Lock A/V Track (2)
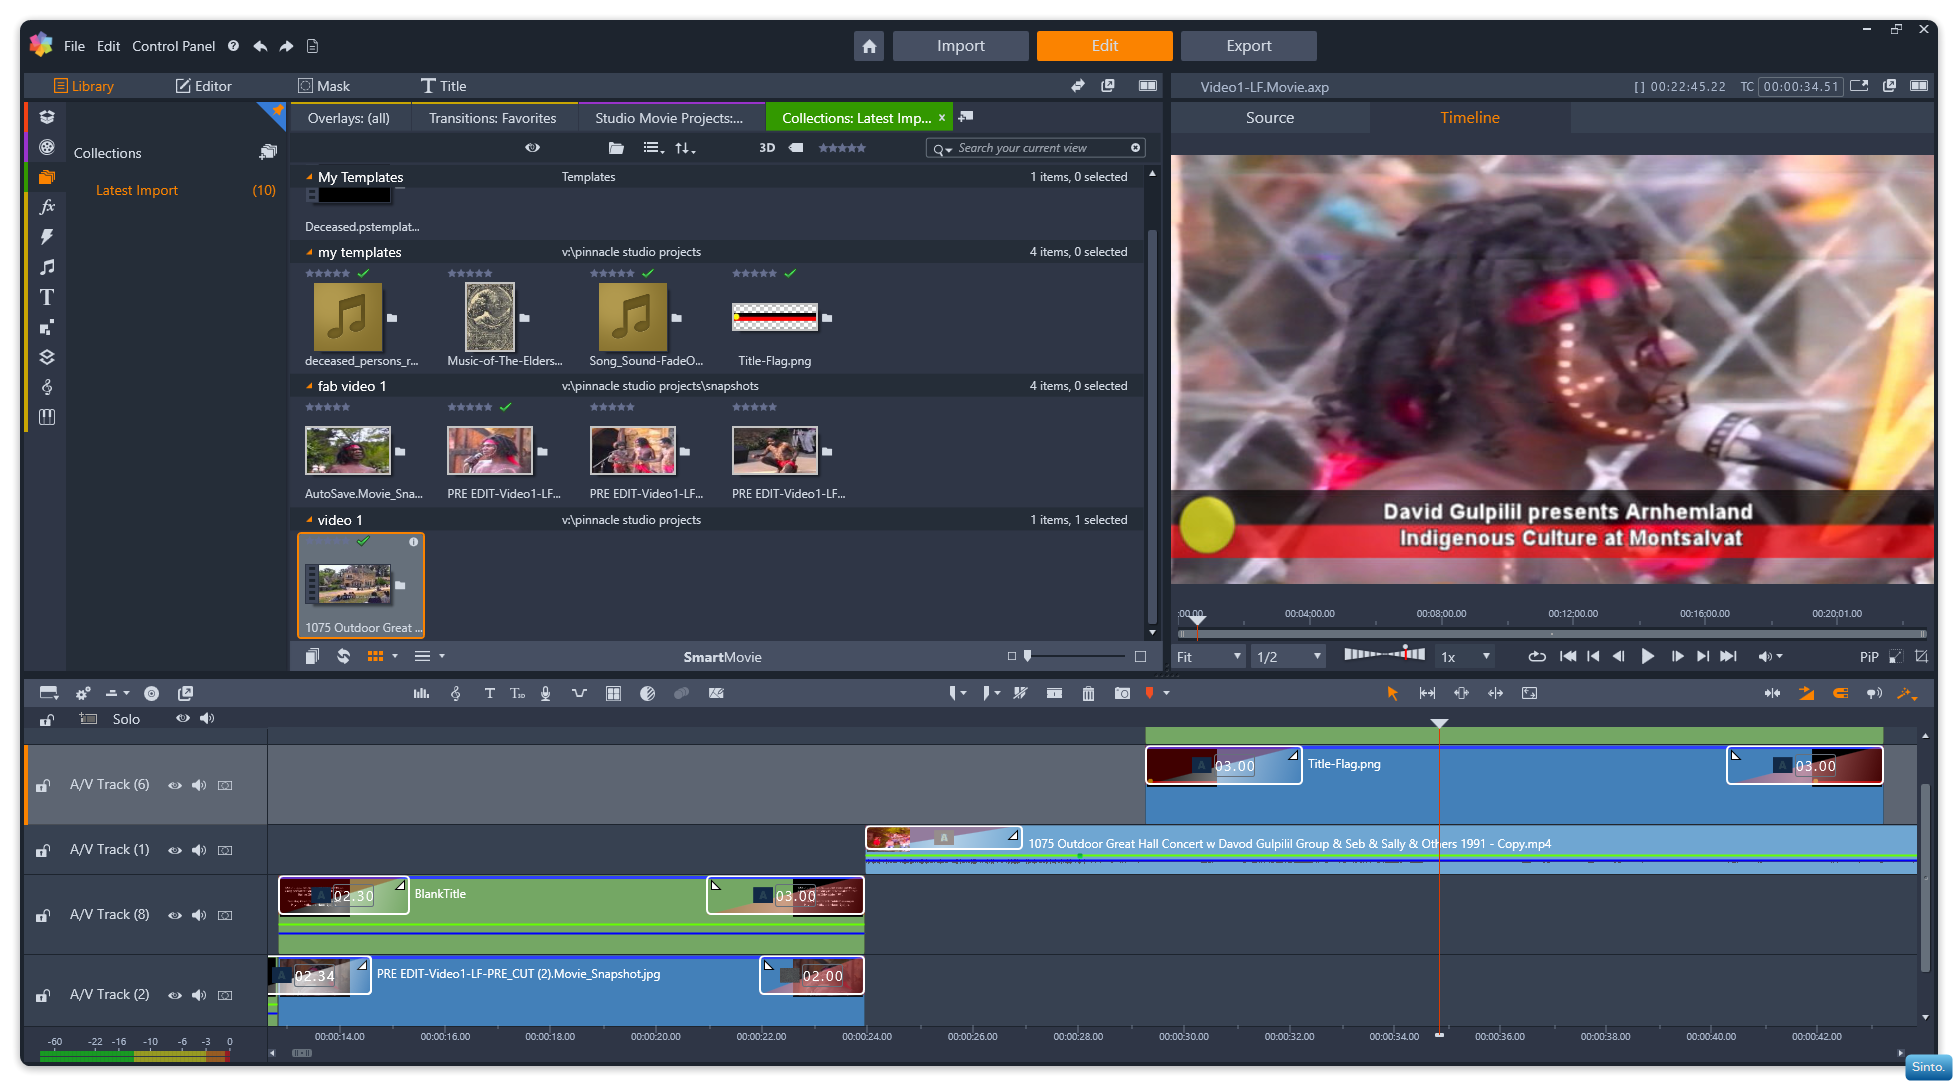This screenshot has height=1086, width=1958. point(43,996)
